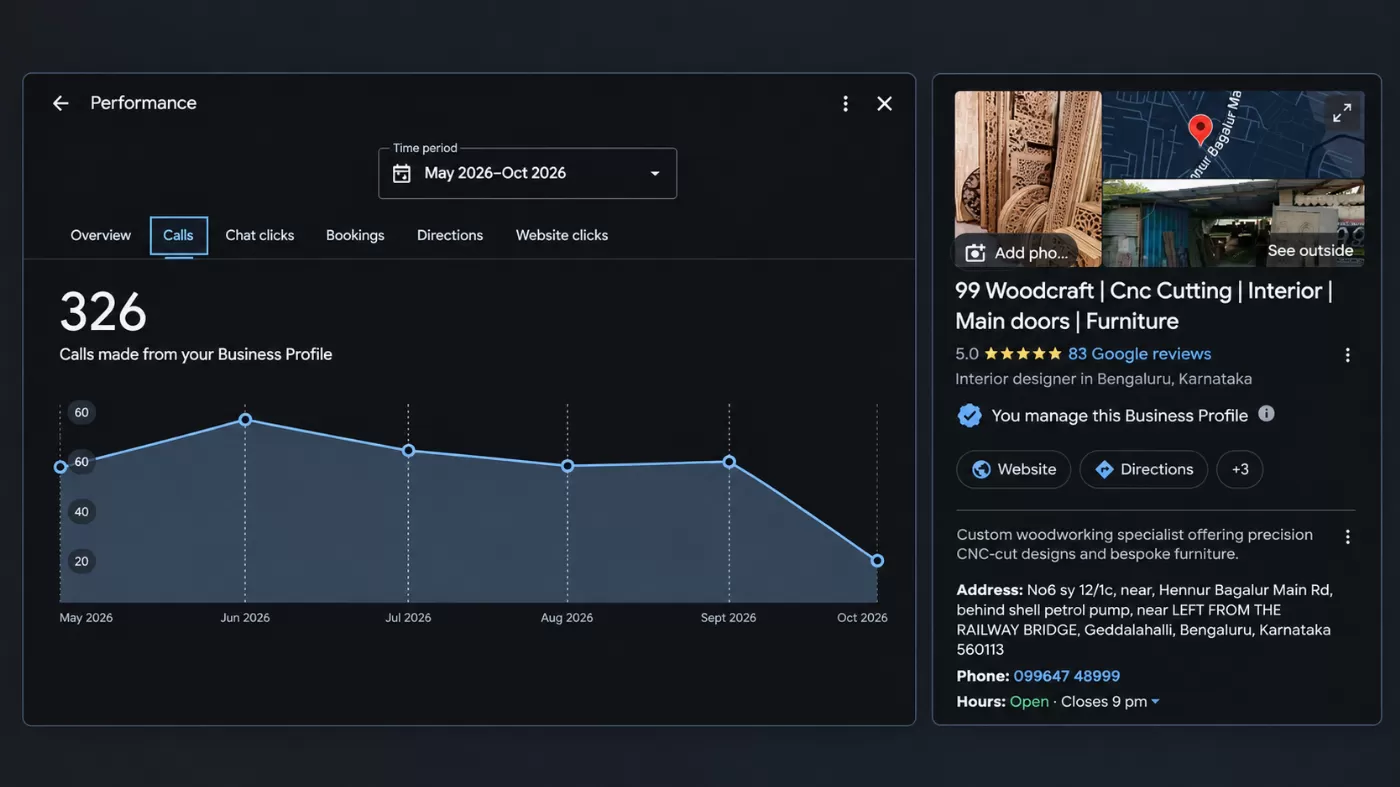Click the Add photo button

[x=1015, y=253]
